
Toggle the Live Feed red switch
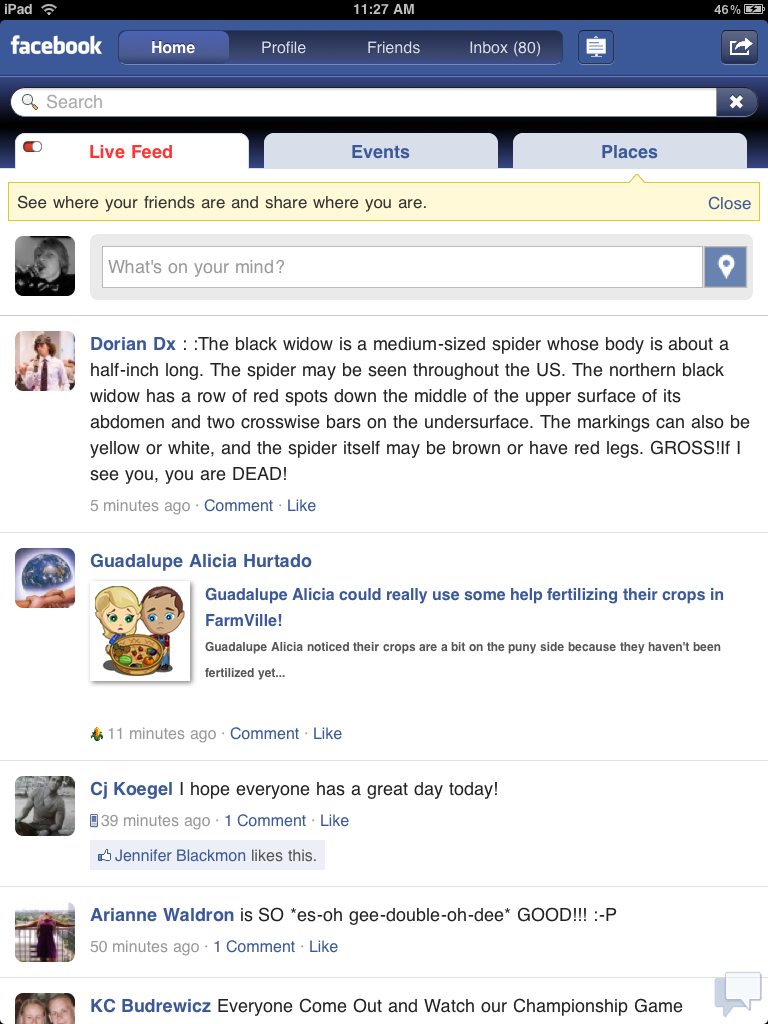coord(33,146)
